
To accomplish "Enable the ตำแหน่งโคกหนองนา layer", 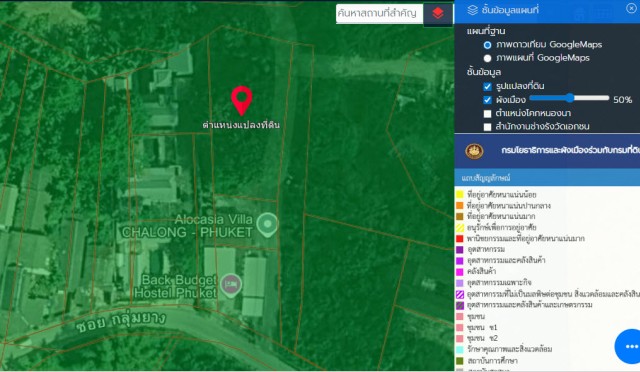I will coord(487,114).
